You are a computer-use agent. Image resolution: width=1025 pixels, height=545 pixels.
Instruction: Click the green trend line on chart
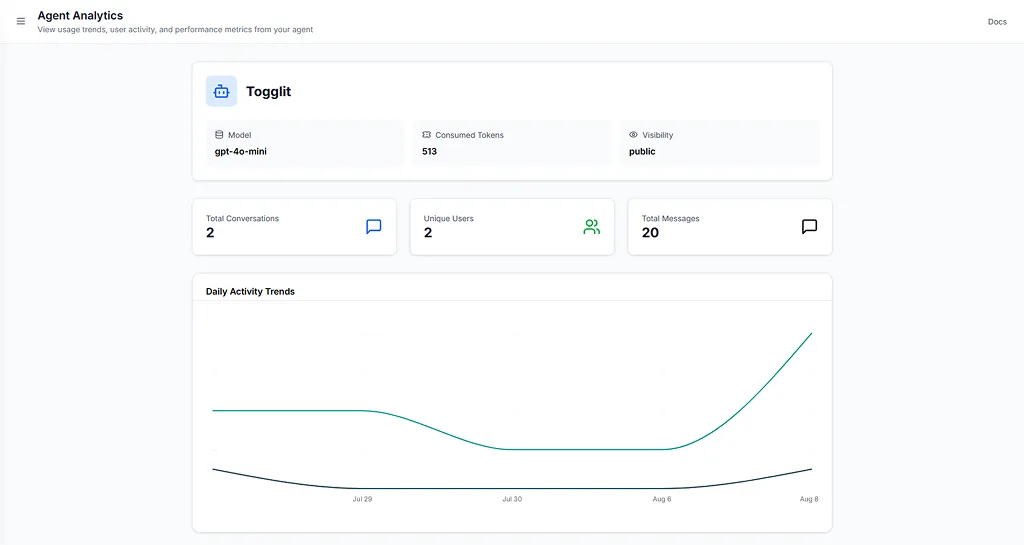tap(580, 449)
